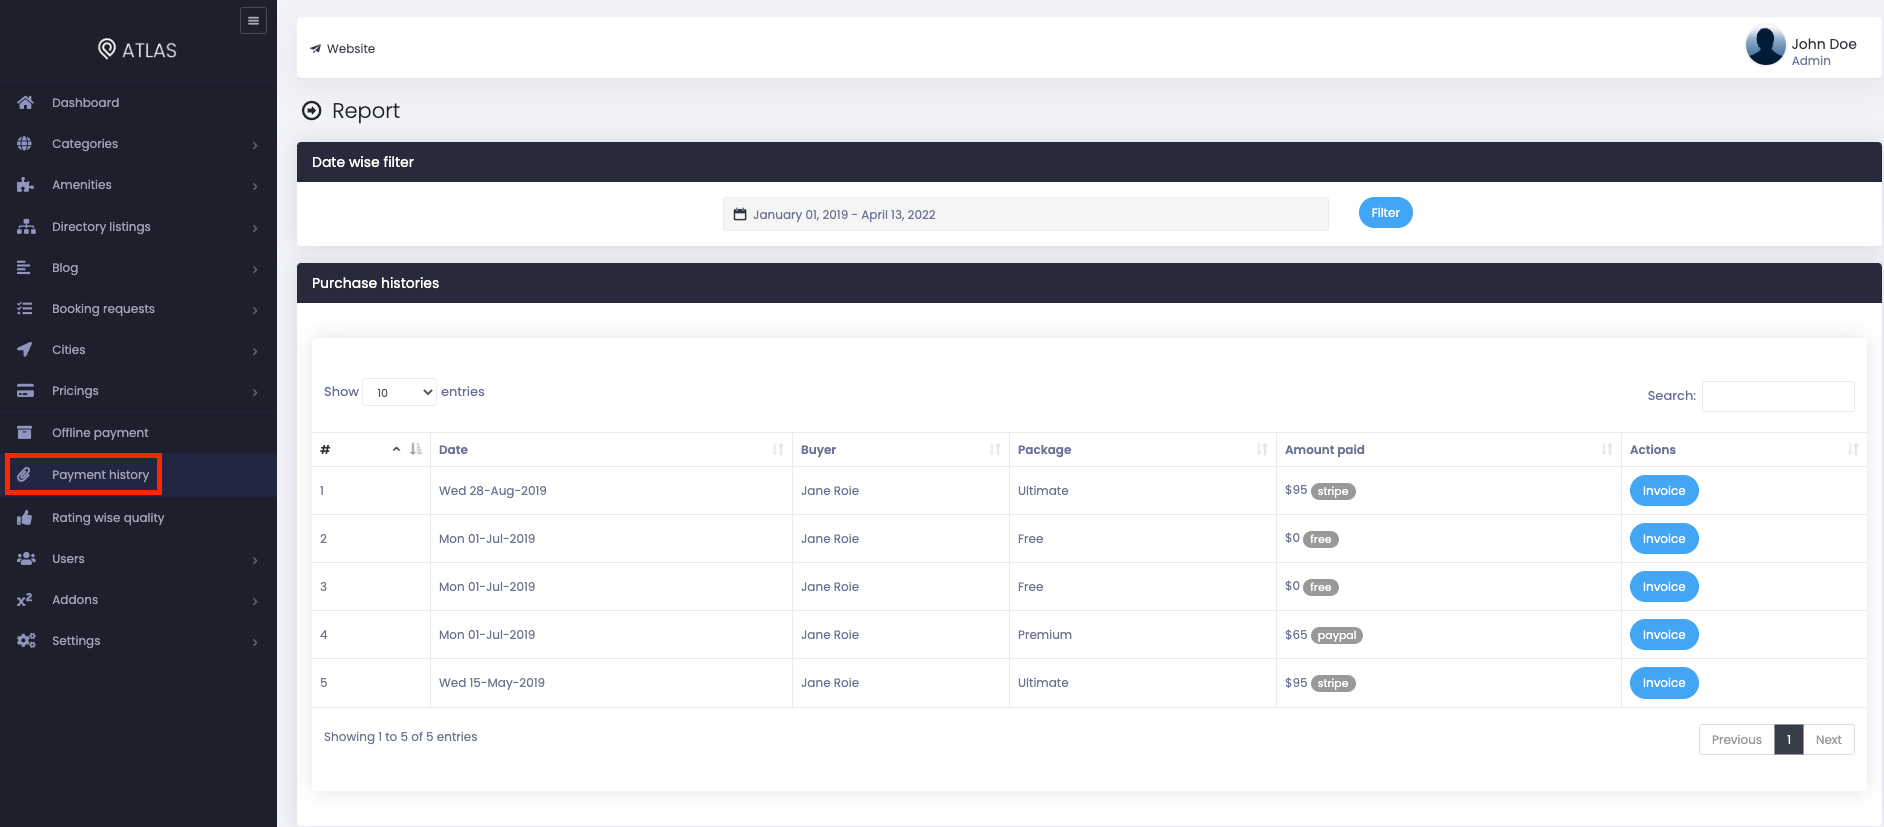Open Invoice for Wed 15-May-2019 purchase
This screenshot has height=827, width=1884.
point(1664,682)
